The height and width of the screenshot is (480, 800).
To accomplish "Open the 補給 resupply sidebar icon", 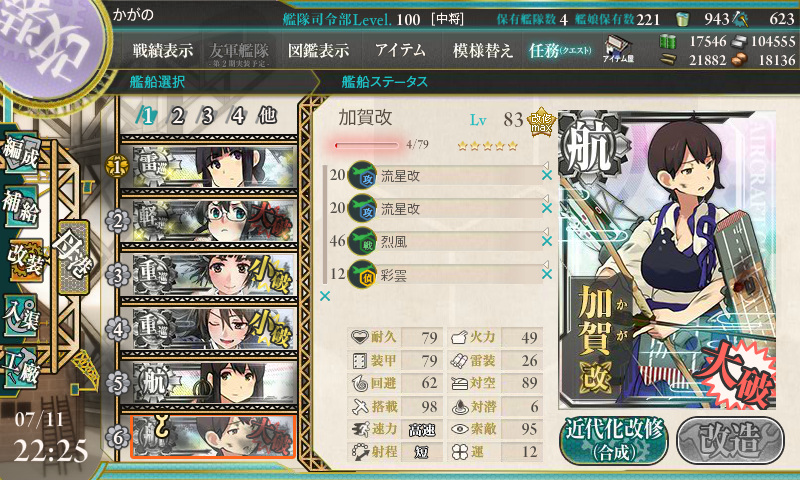I will [x=20, y=205].
